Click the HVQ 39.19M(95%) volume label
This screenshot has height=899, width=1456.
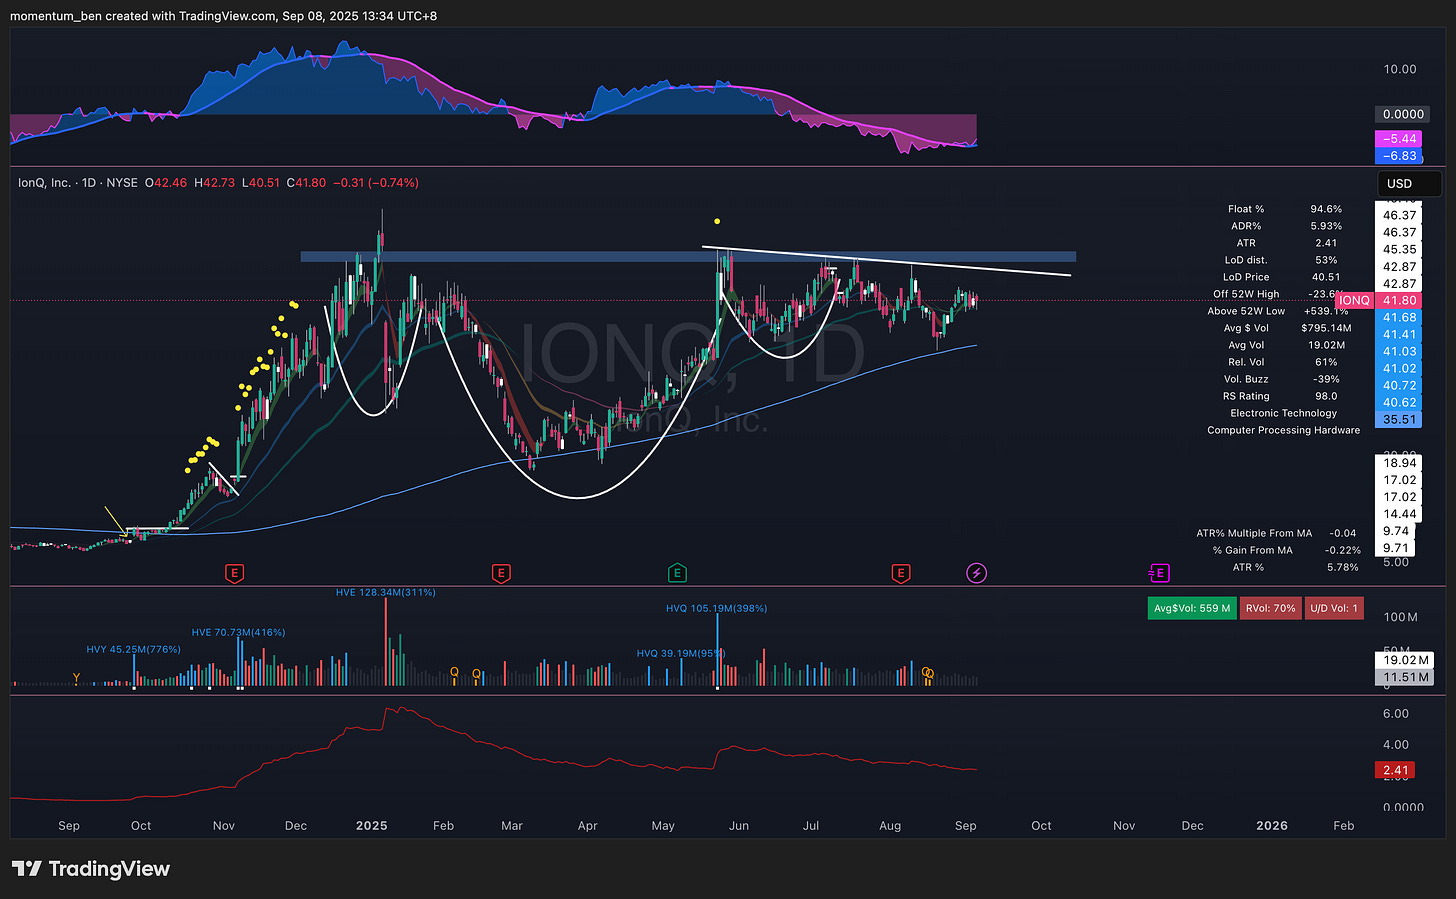coord(680,653)
